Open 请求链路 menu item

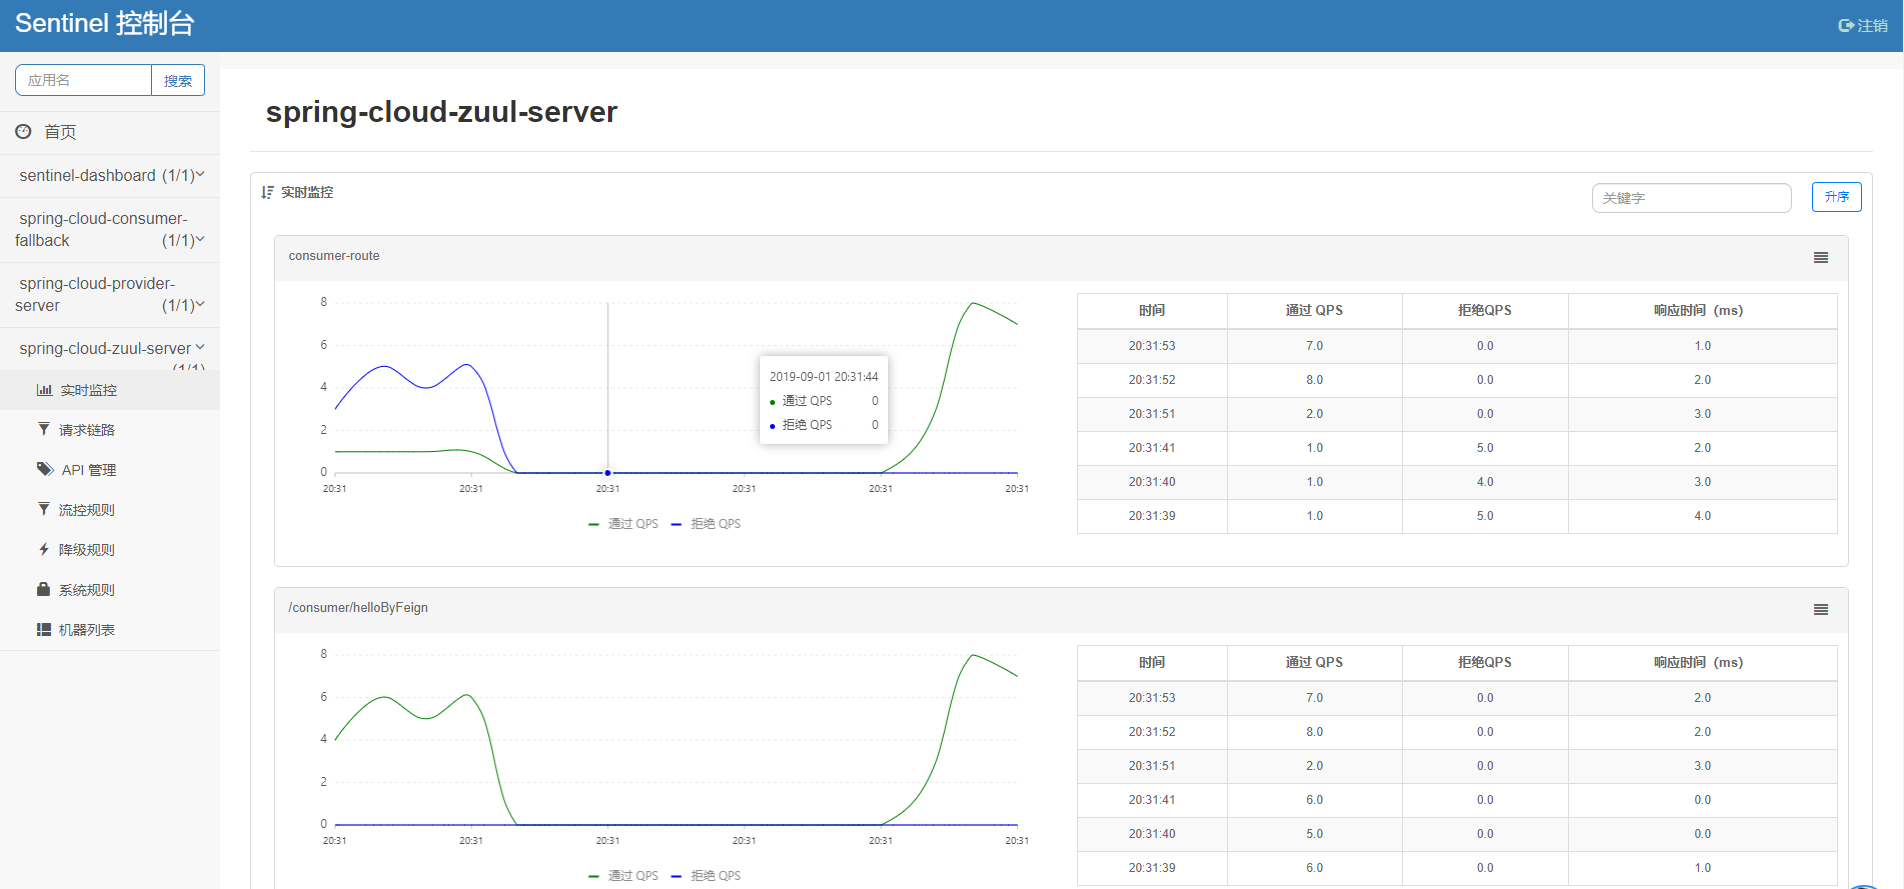(110, 430)
